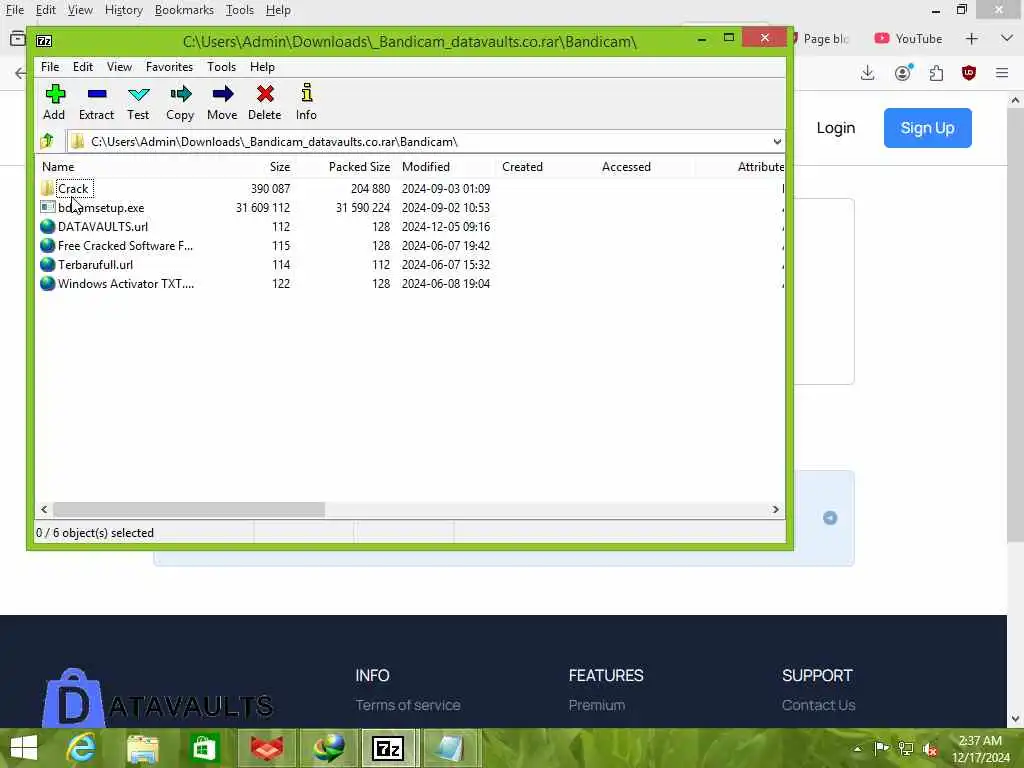Open the 7-Zip File menu

50,67
